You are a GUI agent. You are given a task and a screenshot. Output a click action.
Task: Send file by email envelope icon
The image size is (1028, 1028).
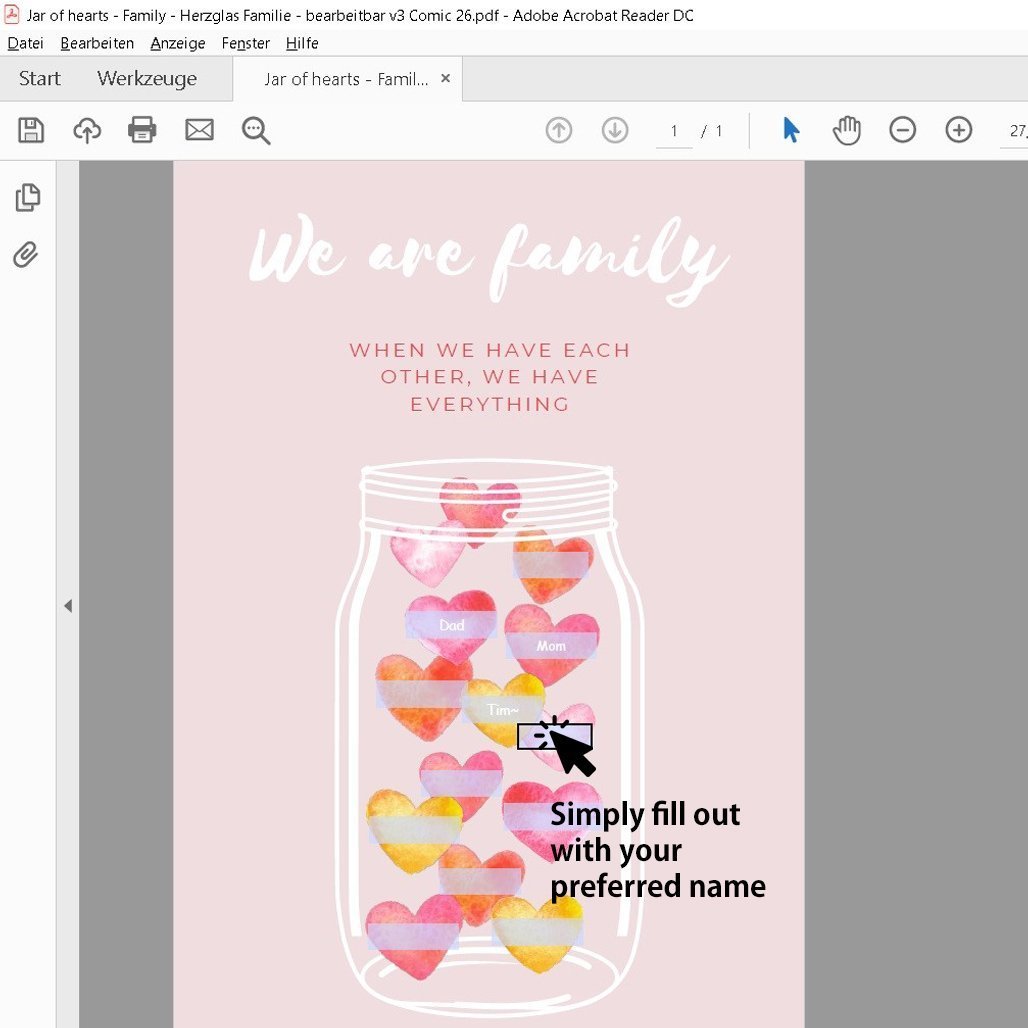pyautogui.click(x=199, y=130)
